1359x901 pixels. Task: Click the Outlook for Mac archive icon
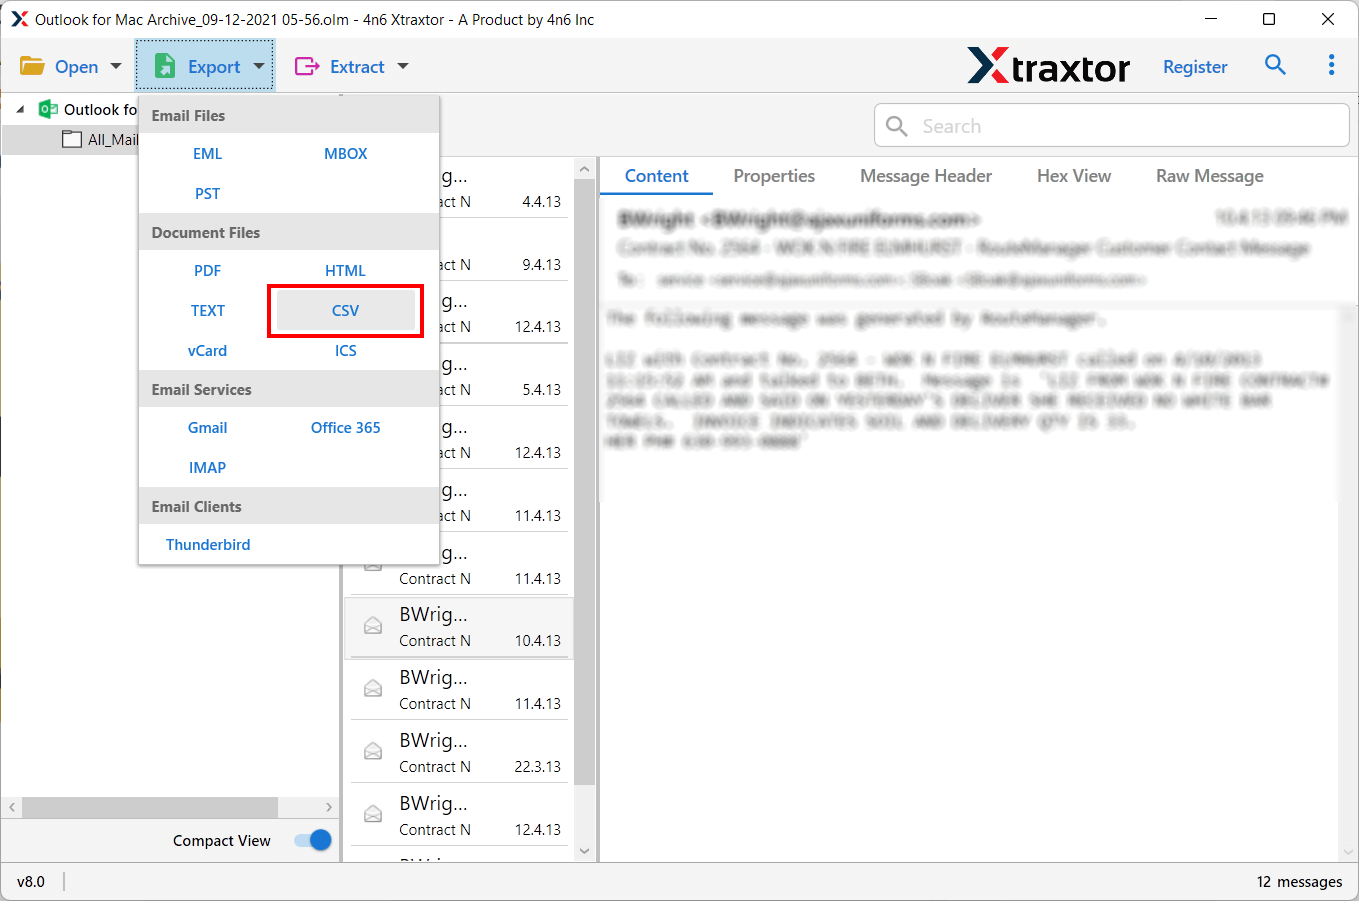pos(48,109)
